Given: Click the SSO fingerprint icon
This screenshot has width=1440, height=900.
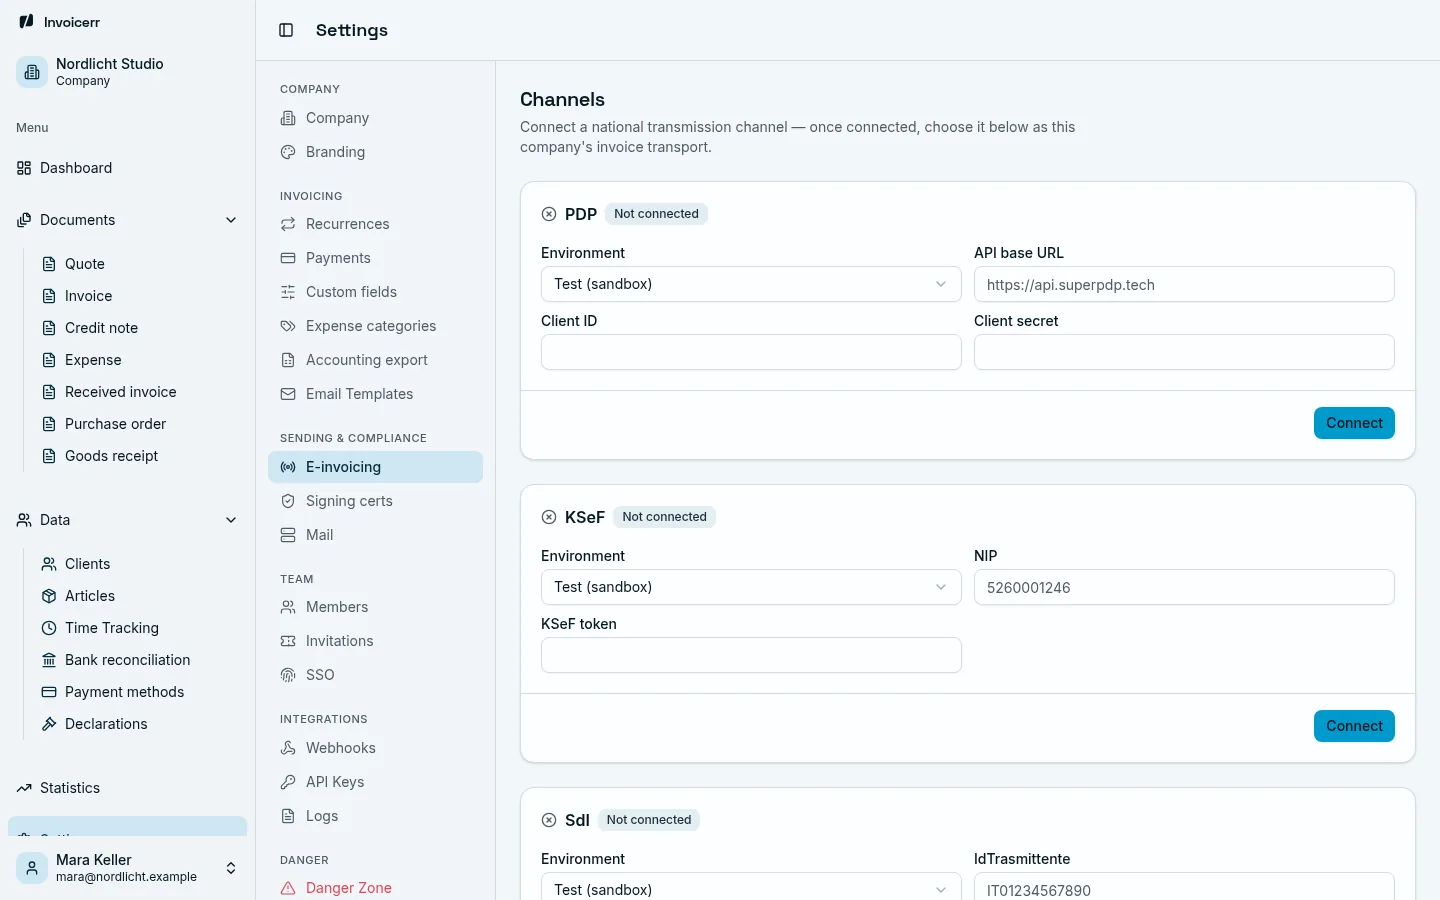Looking at the screenshot, I should click(x=288, y=675).
